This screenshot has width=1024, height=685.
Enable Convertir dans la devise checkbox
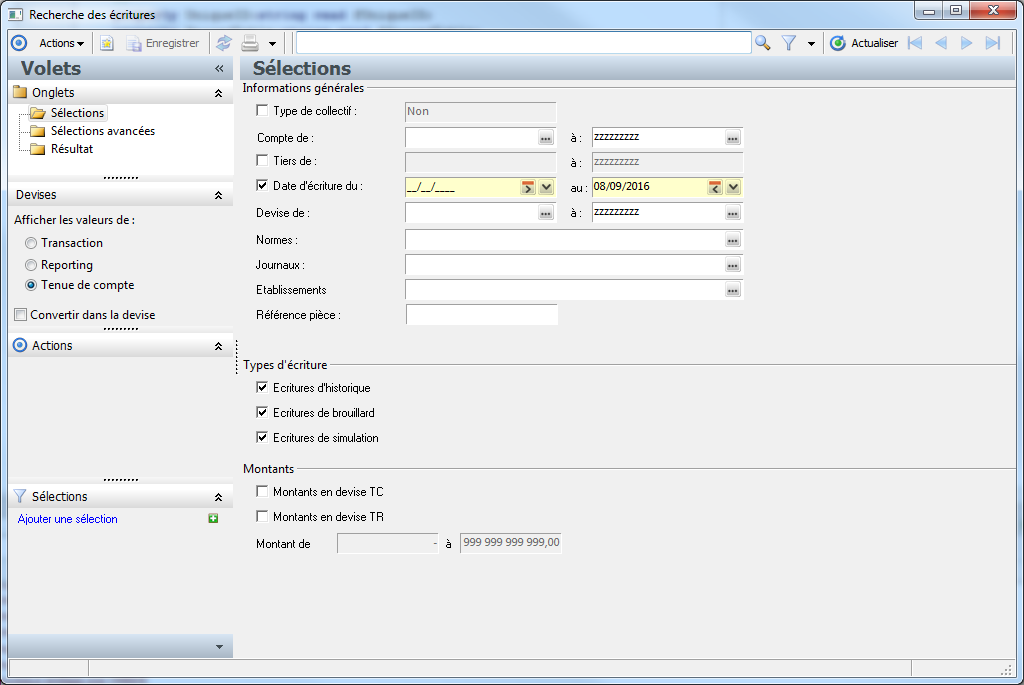pyautogui.click(x=21, y=315)
